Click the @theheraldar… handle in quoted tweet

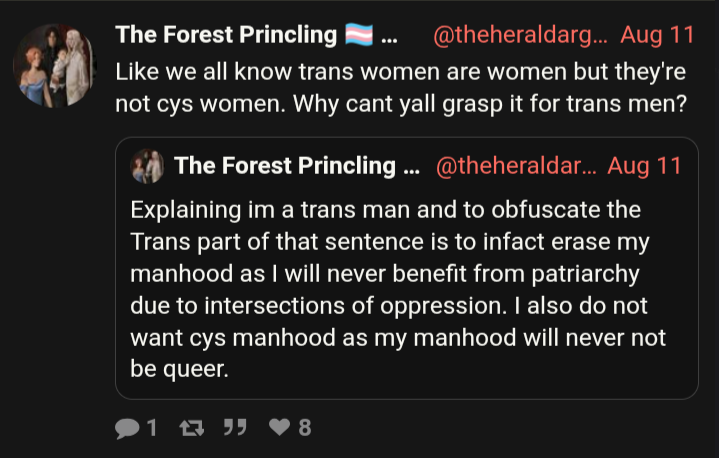(x=516, y=166)
